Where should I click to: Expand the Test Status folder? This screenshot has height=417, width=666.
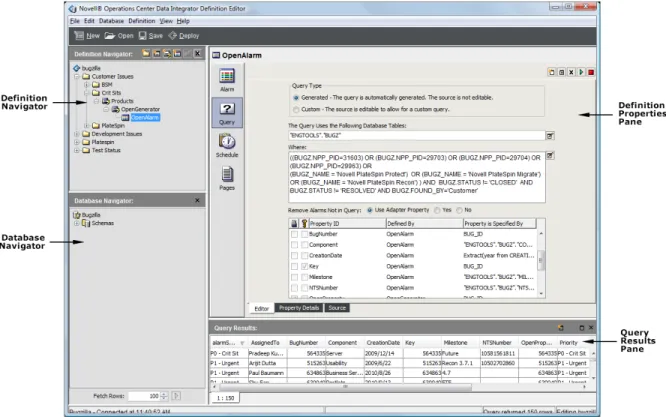coord(77,150)
